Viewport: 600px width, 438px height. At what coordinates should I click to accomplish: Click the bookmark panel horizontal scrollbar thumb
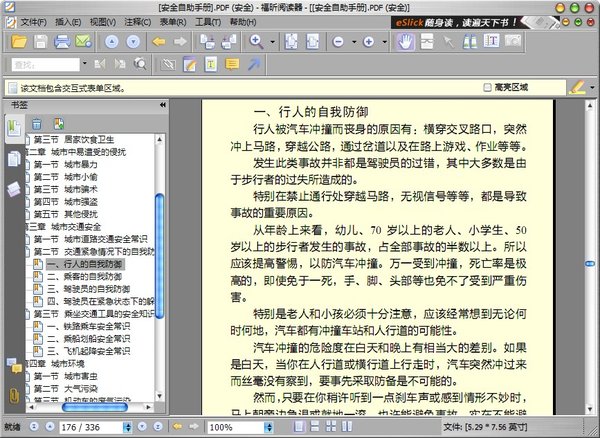[x=95, y=407]
